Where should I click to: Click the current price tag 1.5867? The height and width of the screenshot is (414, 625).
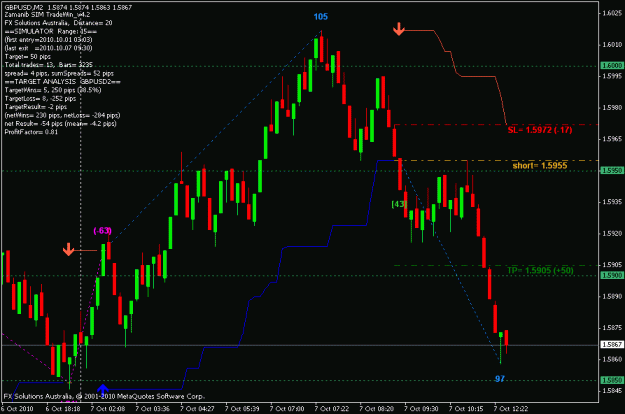[612, 345]
